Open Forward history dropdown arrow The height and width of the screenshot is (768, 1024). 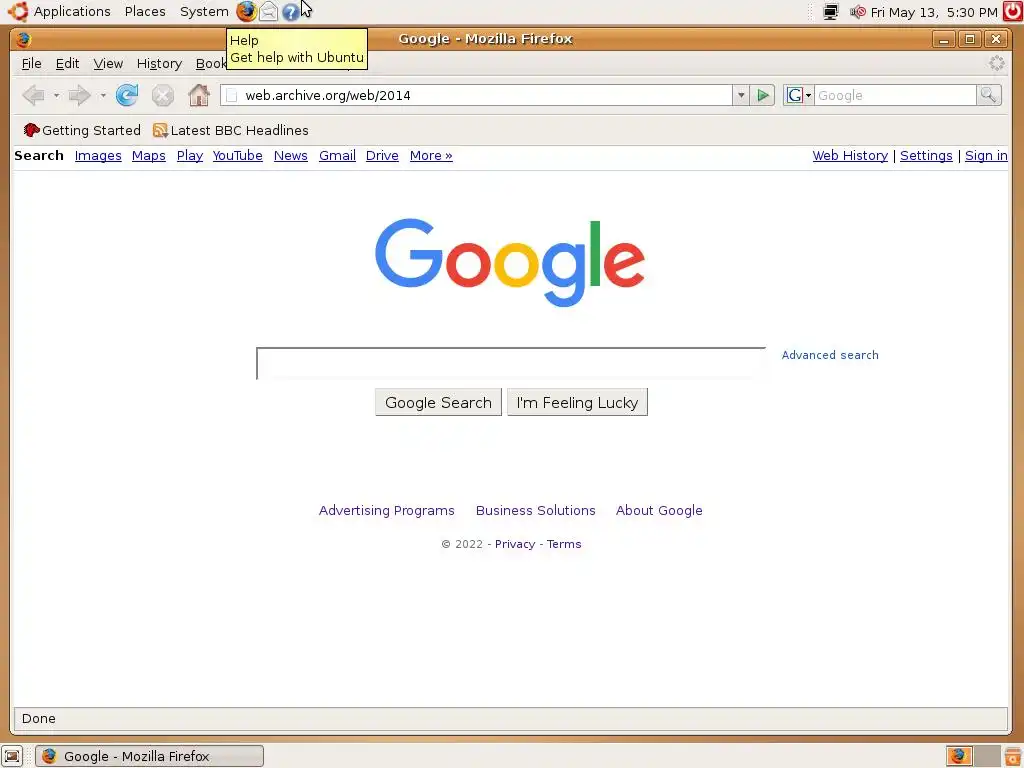[103, 96]
